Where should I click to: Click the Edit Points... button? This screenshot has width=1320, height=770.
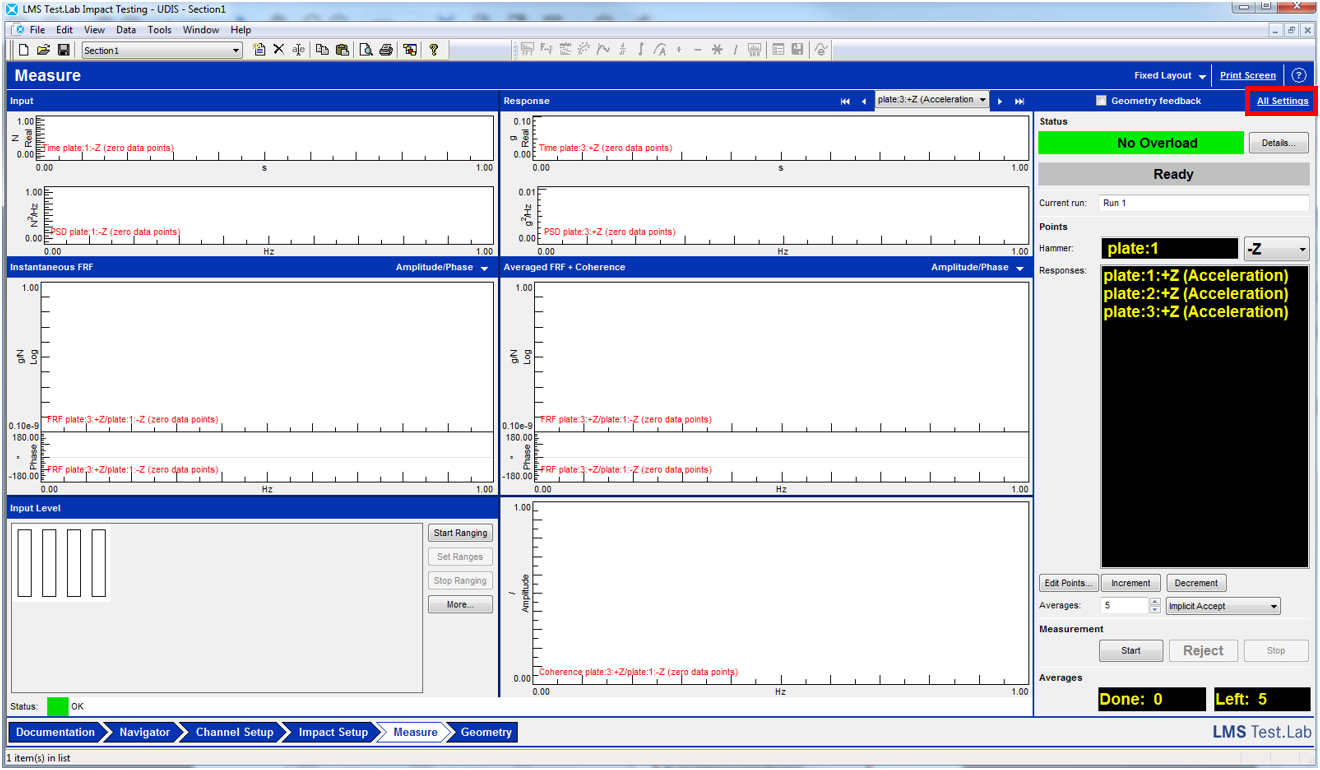click(1069, 583)
